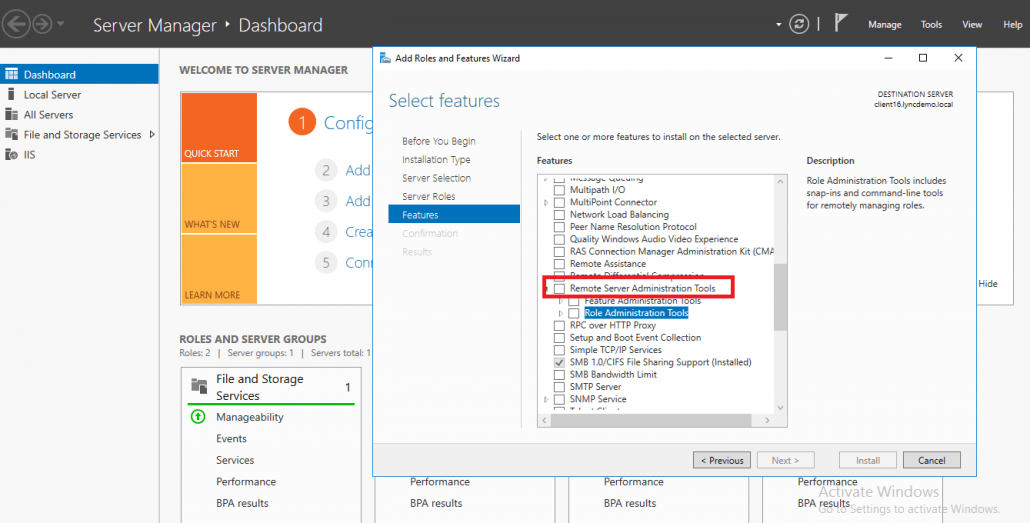Check Simple TCP/IP Services checkbox
The width and height of the screenshot is (1030, 523).
[559, 350]
